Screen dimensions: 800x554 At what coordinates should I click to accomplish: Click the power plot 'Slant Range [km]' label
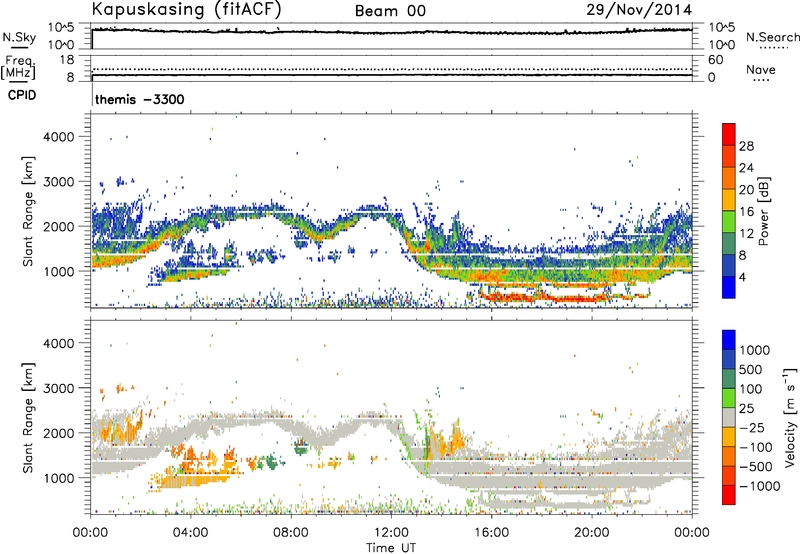pyautogui.click(x=28, y=211)
